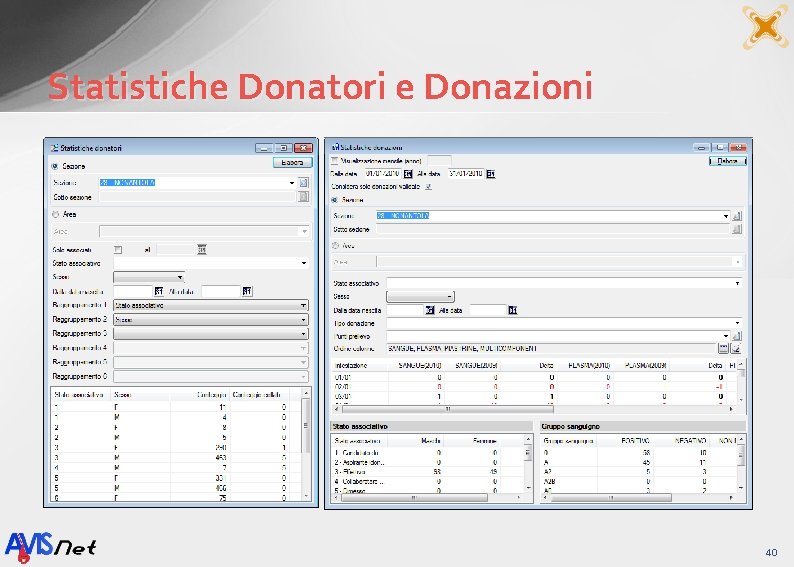Click Elabora button in Statistiche donazioni window
Image resolution: width=794 pixels, height=567 pixels.
(727, 161)
